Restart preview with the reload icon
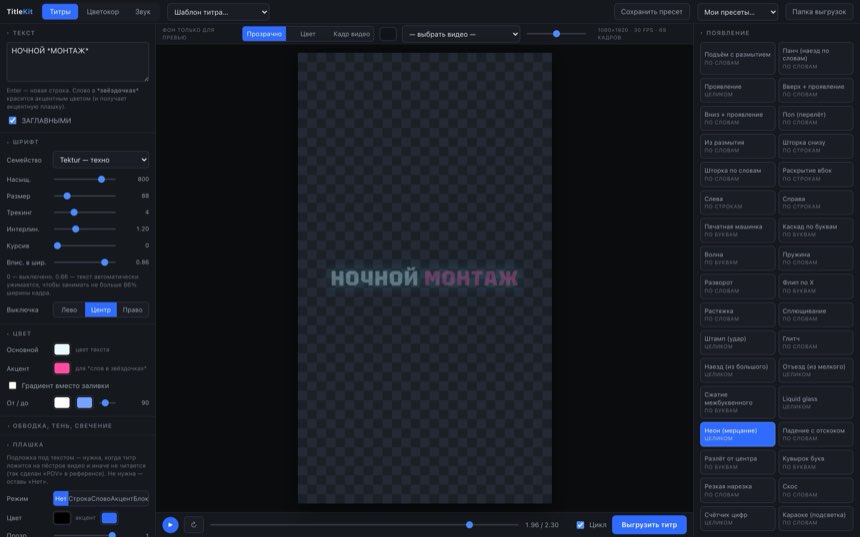 [194, 524]
